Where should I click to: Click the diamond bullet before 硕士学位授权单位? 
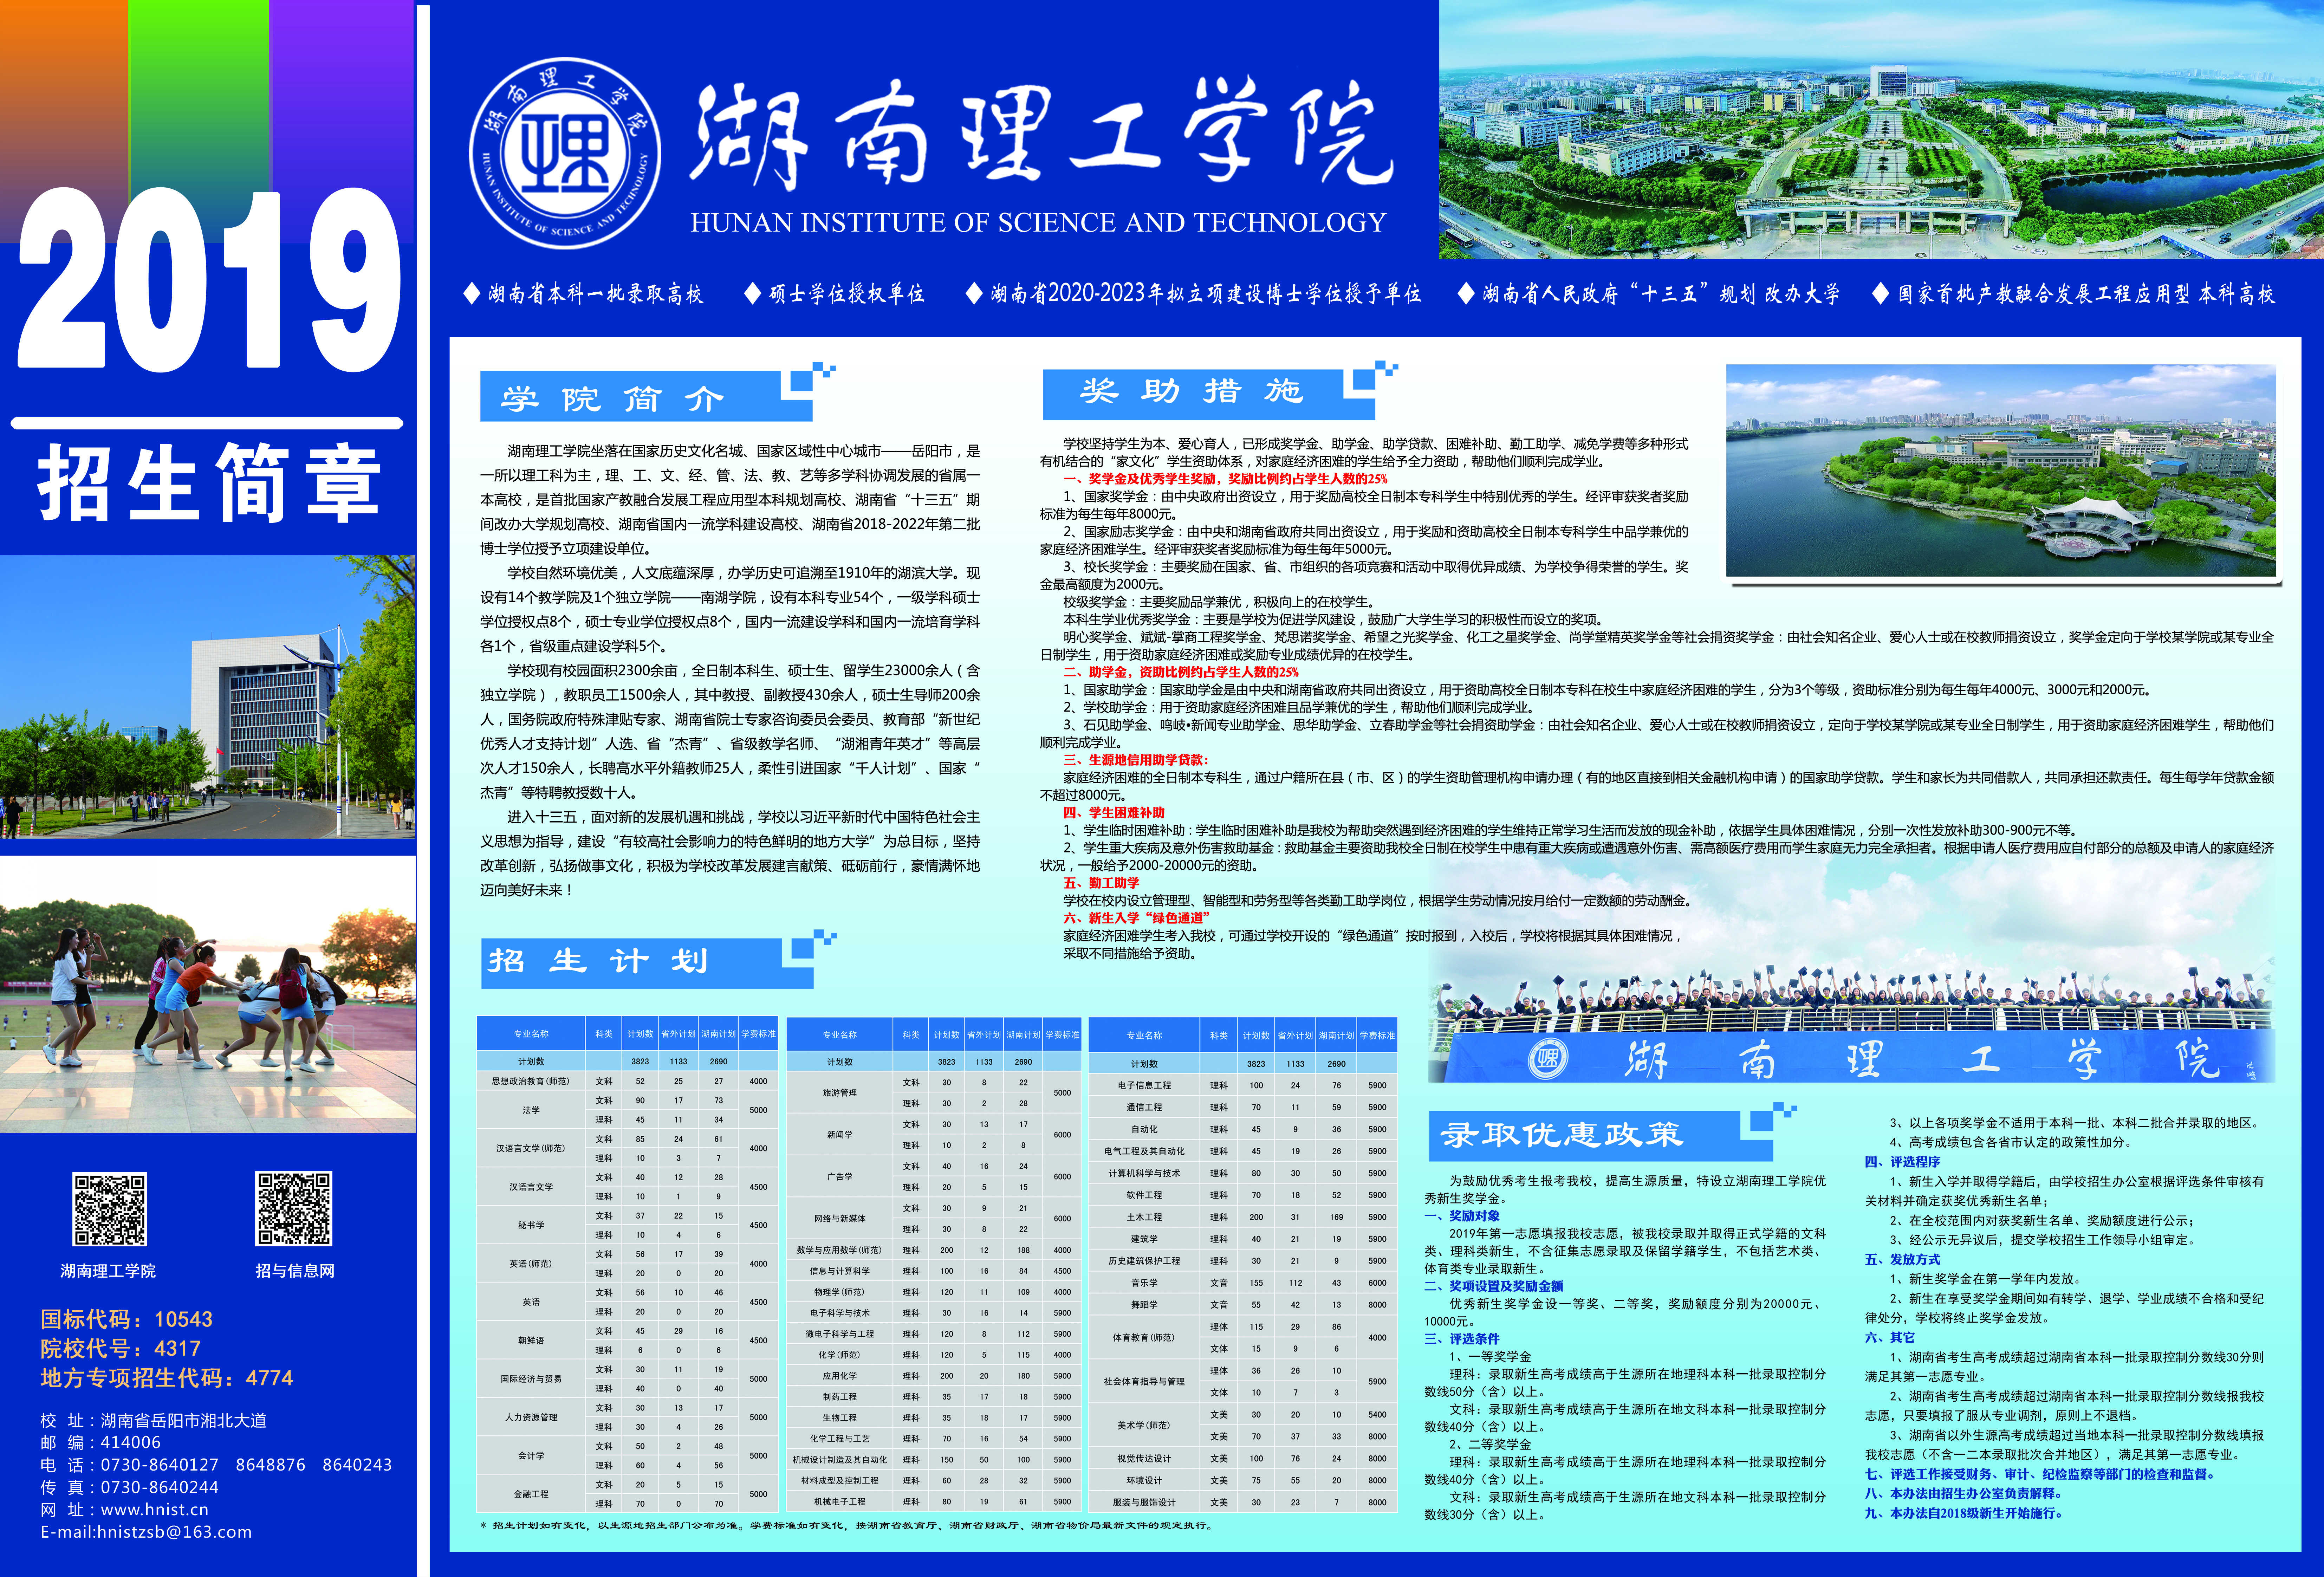tap(753, 293)
